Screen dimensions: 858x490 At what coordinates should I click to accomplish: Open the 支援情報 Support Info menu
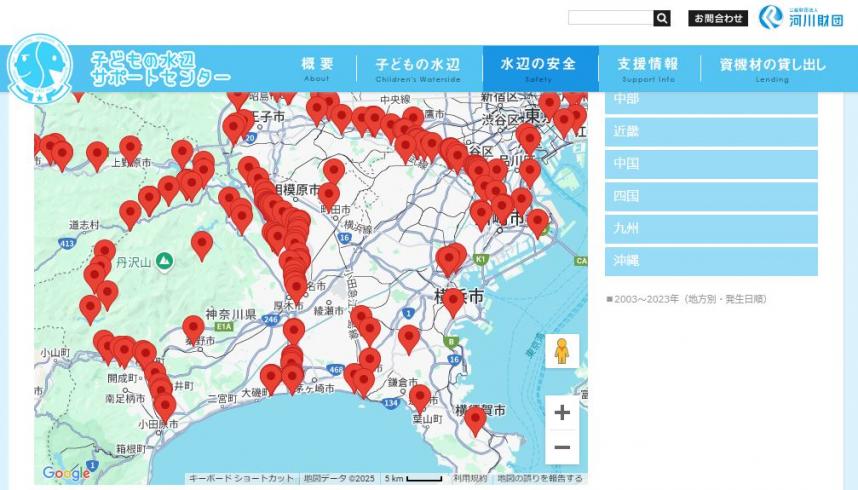[648, 69]
